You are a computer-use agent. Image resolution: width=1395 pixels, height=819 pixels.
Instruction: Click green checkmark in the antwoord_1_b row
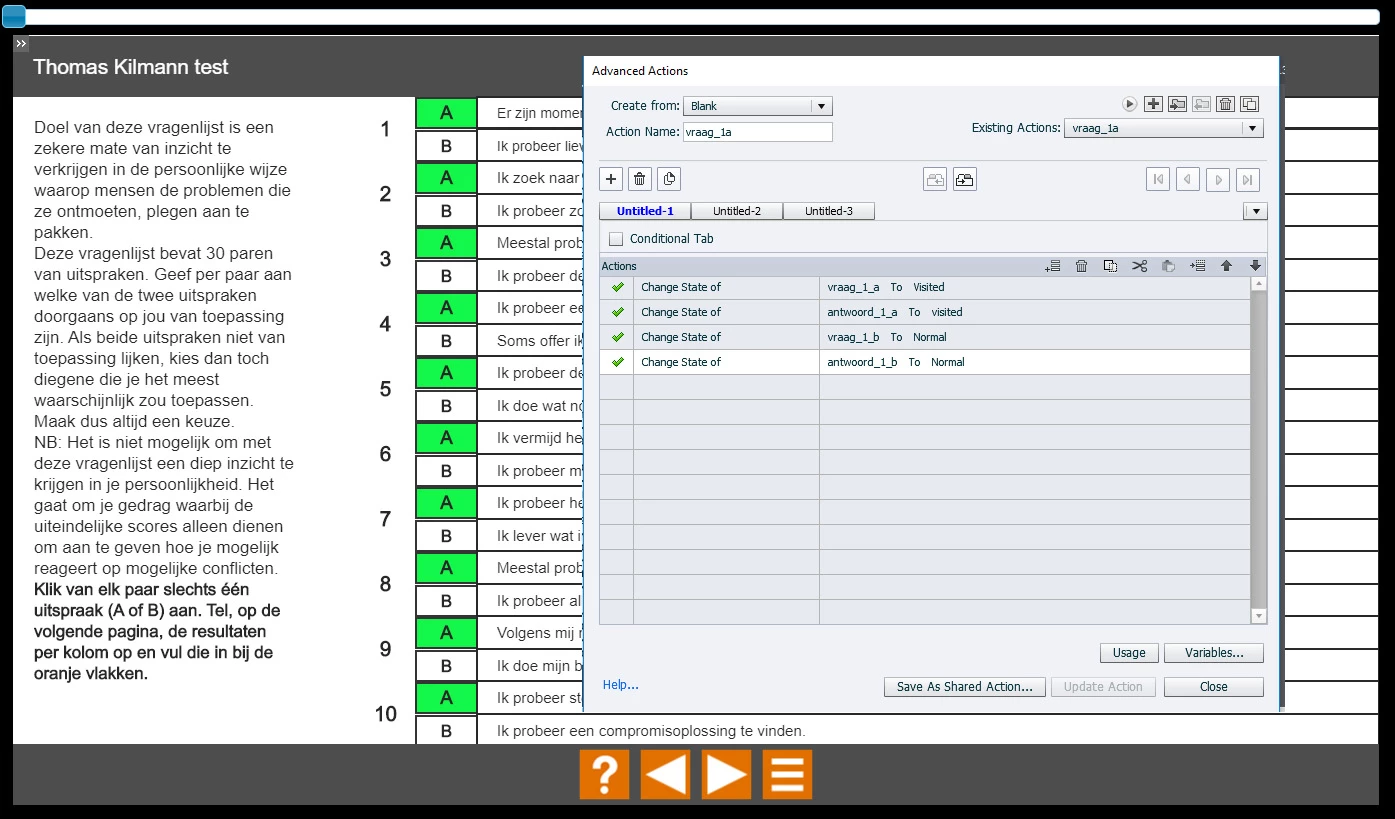(617, 362)
